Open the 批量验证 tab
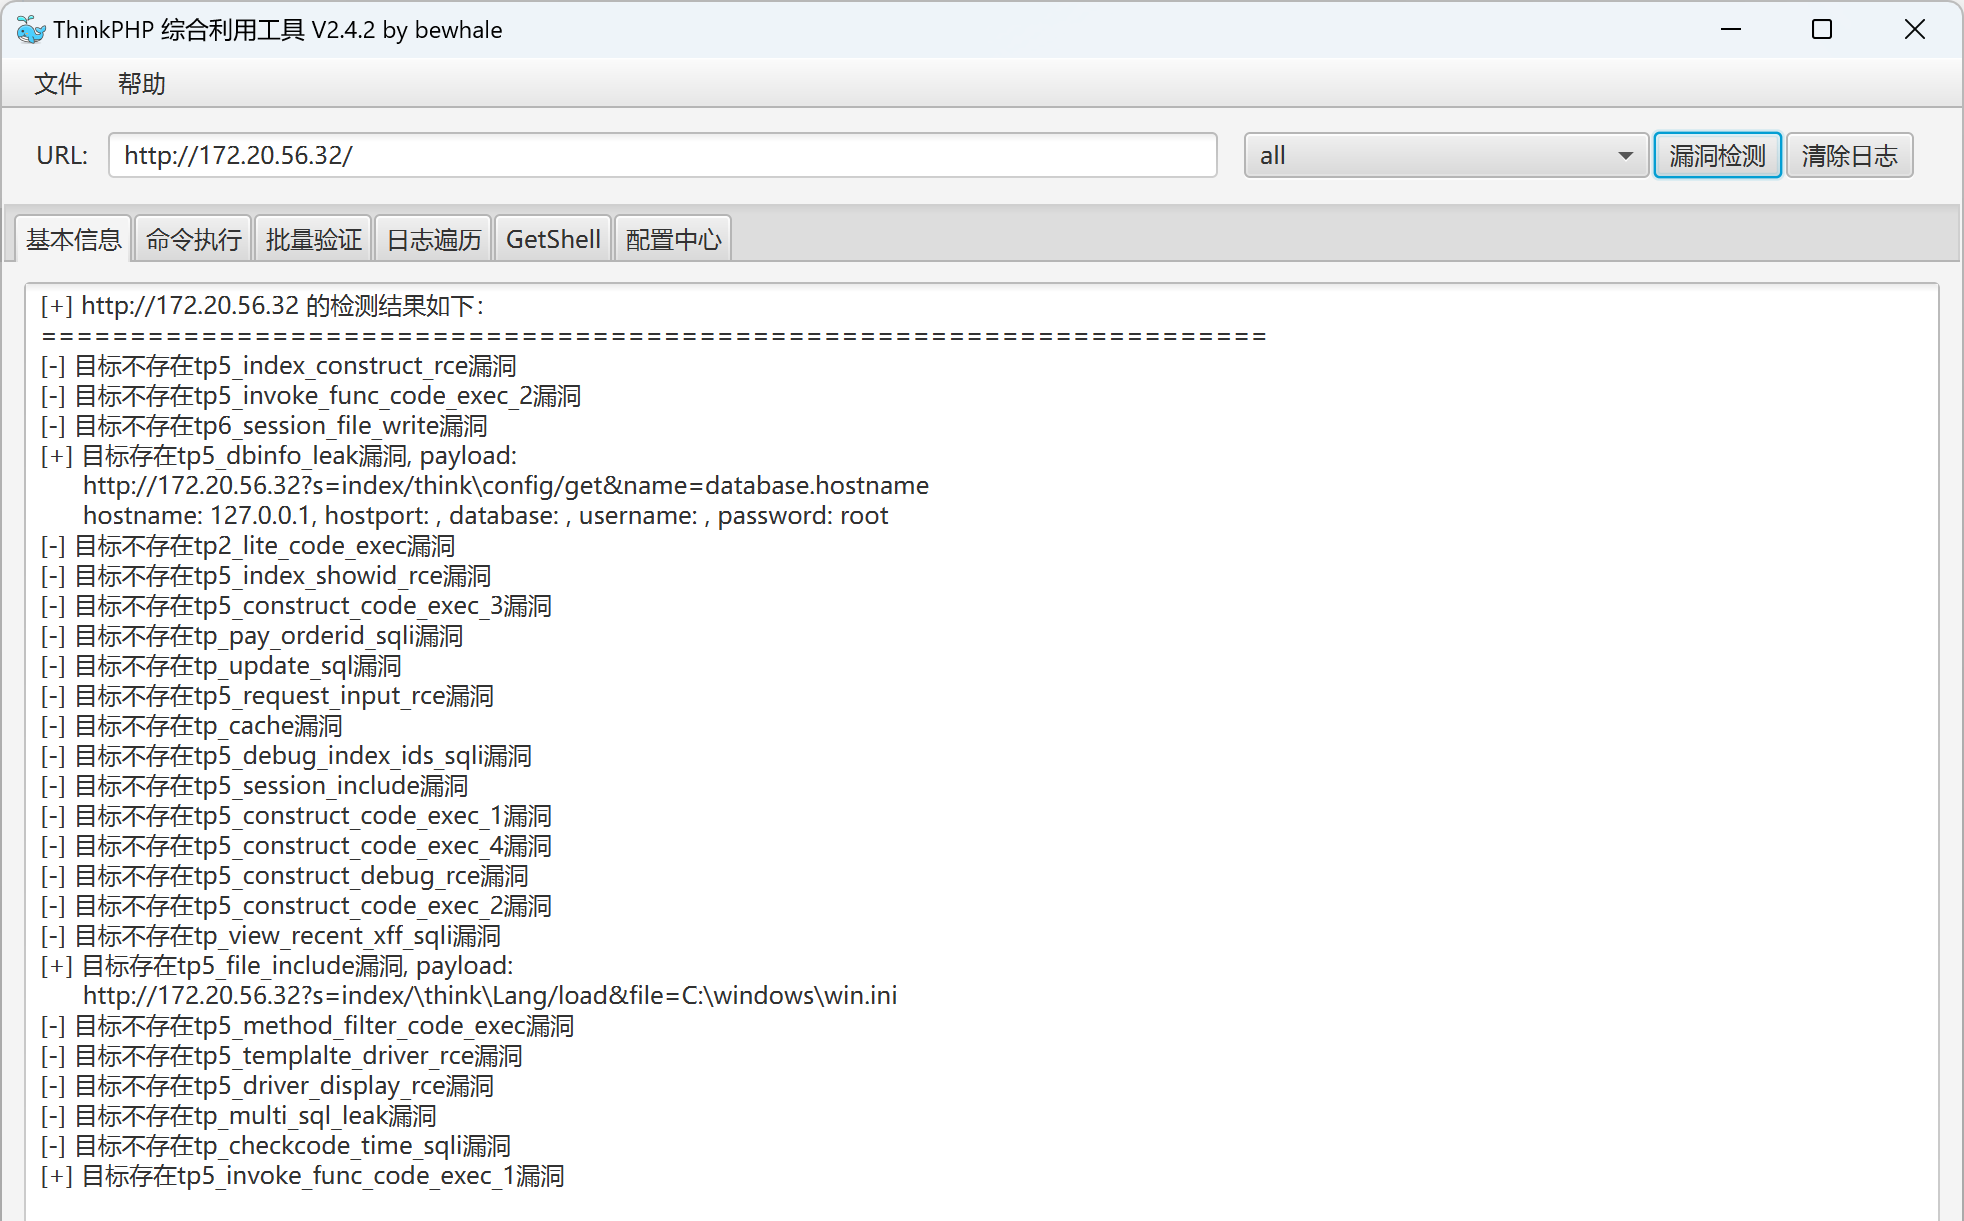The width and height of the screenshot is (1964, 1221). coord(313,240)
